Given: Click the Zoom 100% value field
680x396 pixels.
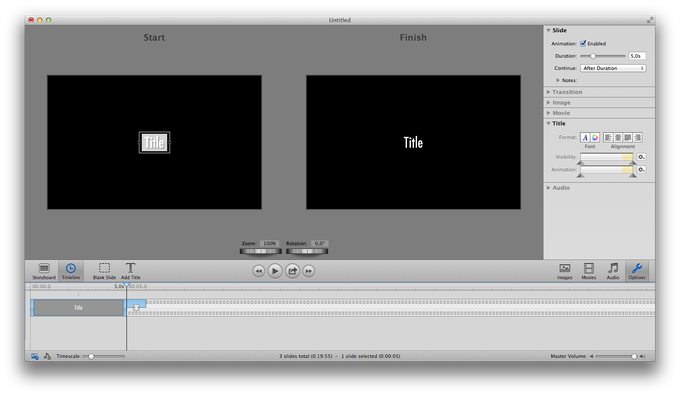Looking at the screenshot, I should (270, 243).
